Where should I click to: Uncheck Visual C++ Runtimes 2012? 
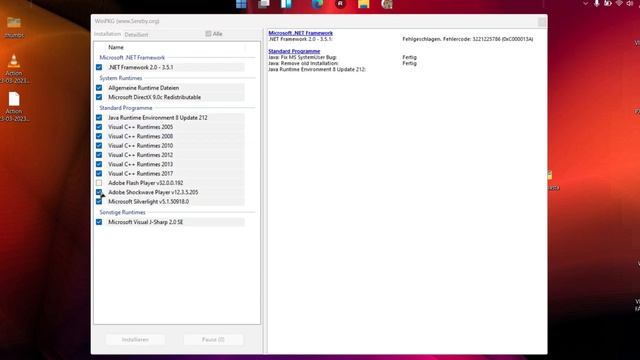(99, 155)
